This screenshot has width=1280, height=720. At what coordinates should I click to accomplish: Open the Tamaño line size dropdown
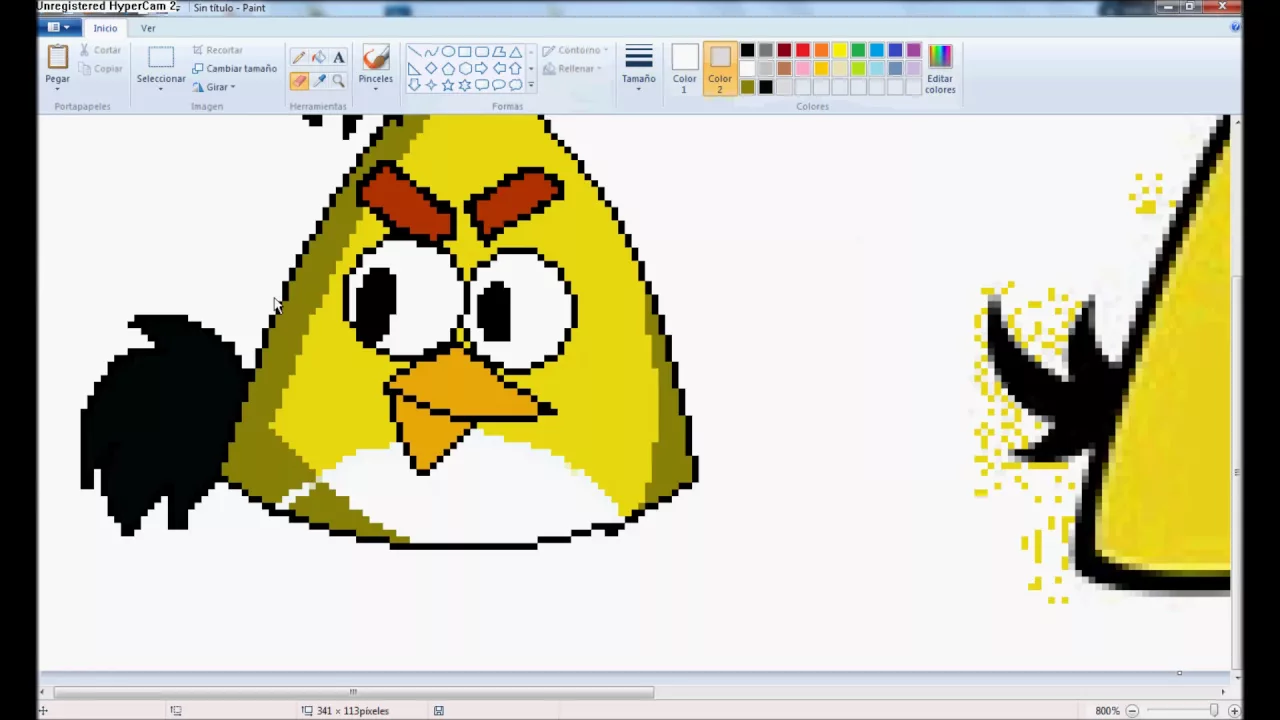click(638, 68)
